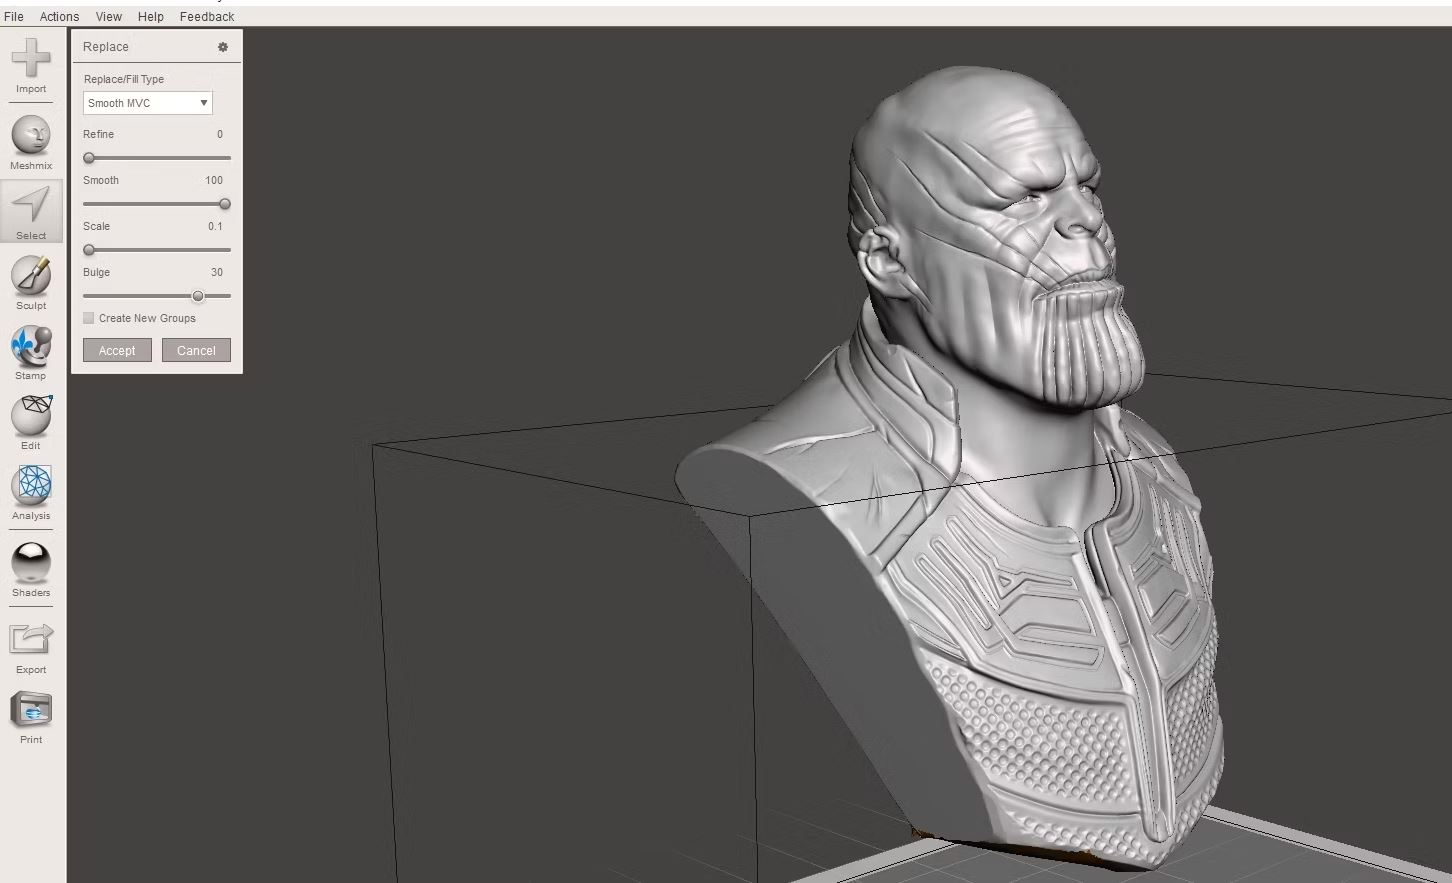Image resolution: width=1452 pixels, height=883 pixels.
Task: Click the Smooth value 100
Action: point(214,180)
